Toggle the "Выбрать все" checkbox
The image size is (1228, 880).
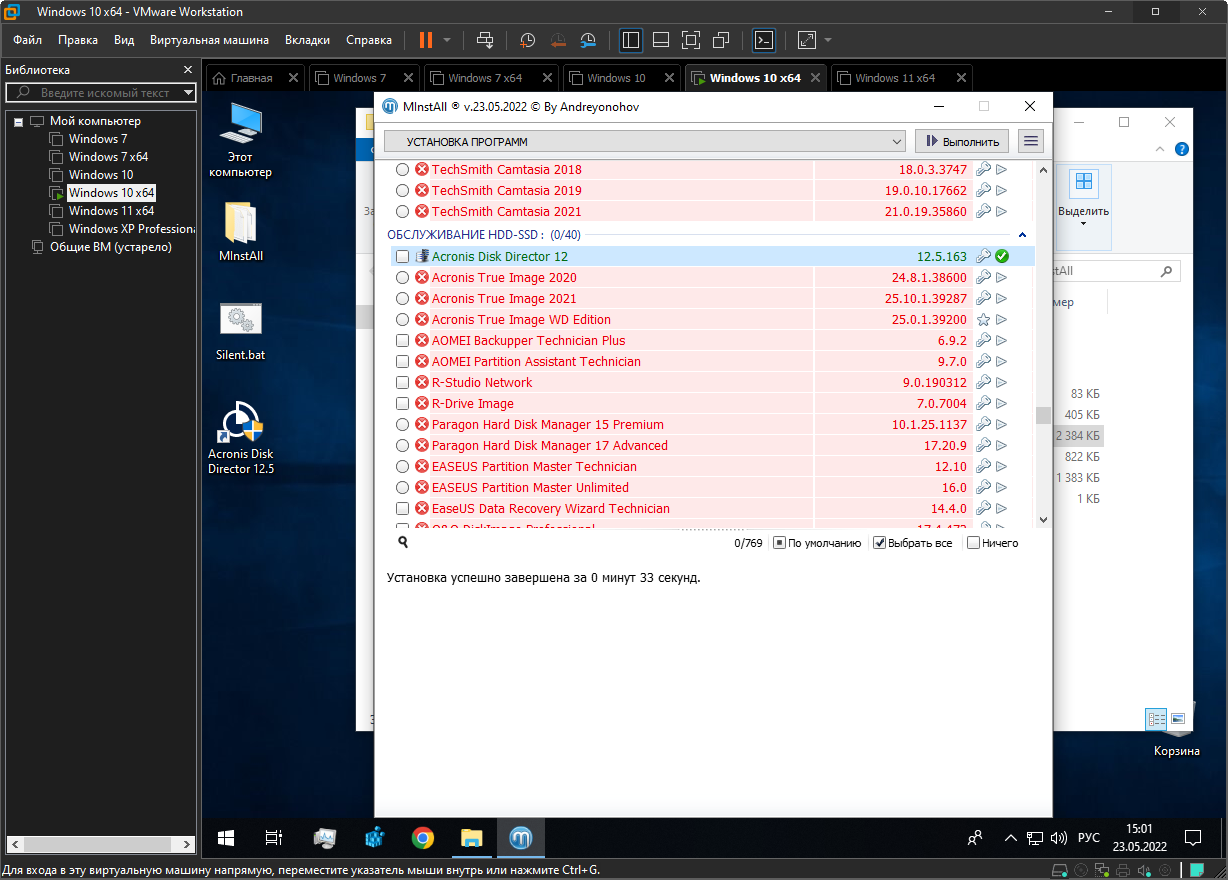pos(880,543)
